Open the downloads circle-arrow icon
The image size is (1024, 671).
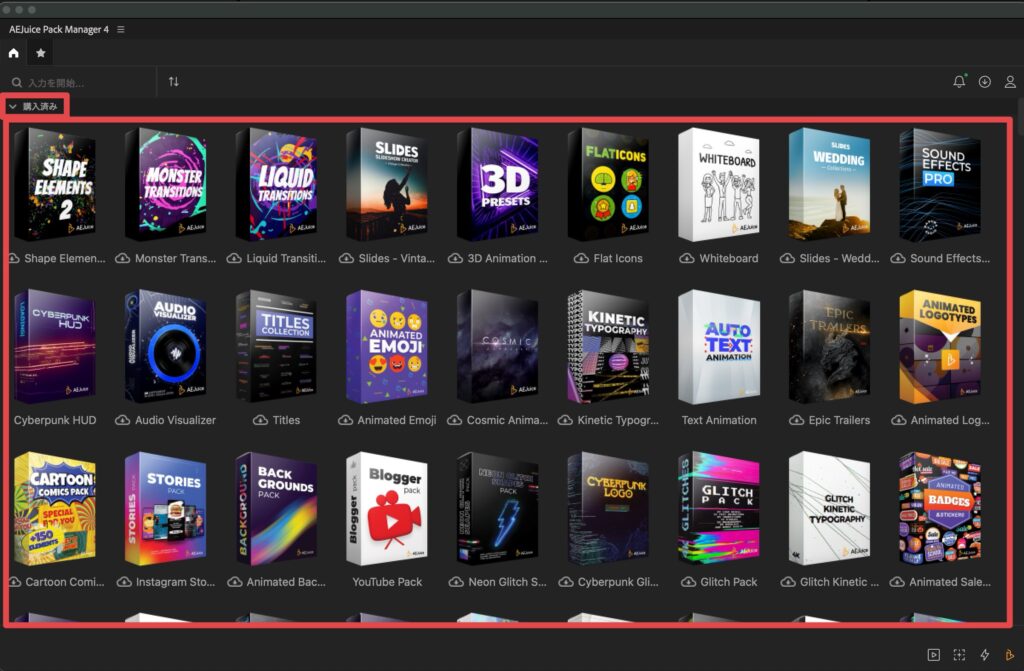pyautogui.click(x=985, y=82)
